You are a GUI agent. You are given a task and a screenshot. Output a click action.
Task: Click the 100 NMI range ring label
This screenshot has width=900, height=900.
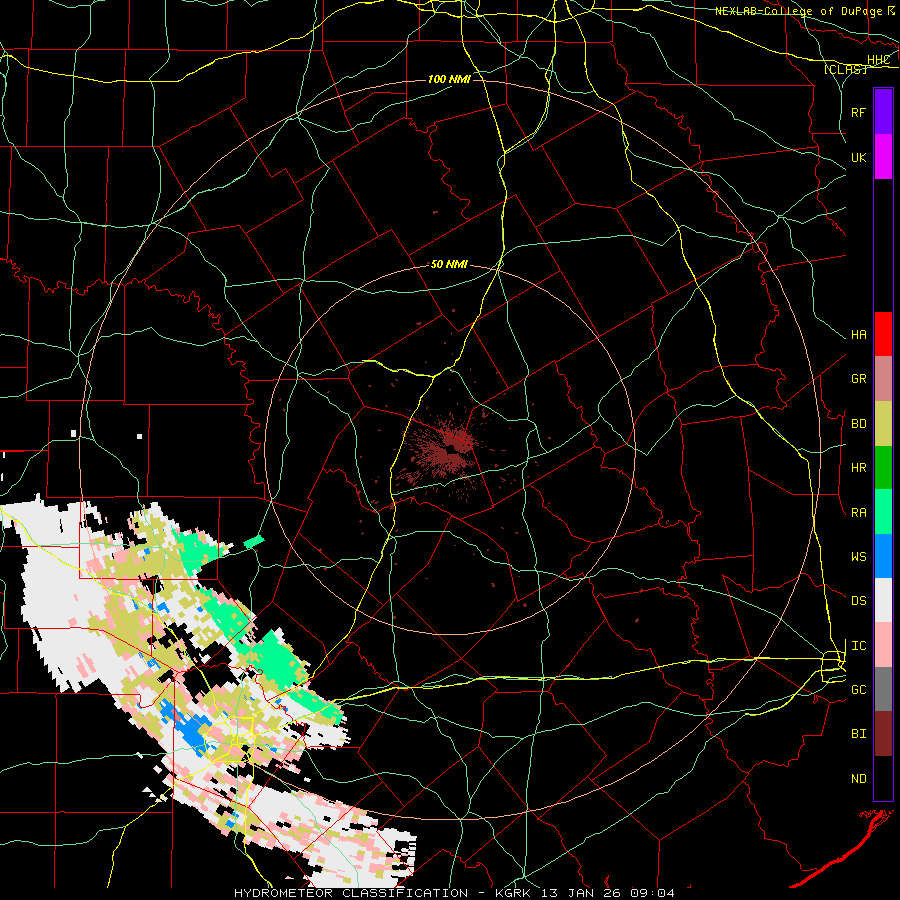click(449, 79)
